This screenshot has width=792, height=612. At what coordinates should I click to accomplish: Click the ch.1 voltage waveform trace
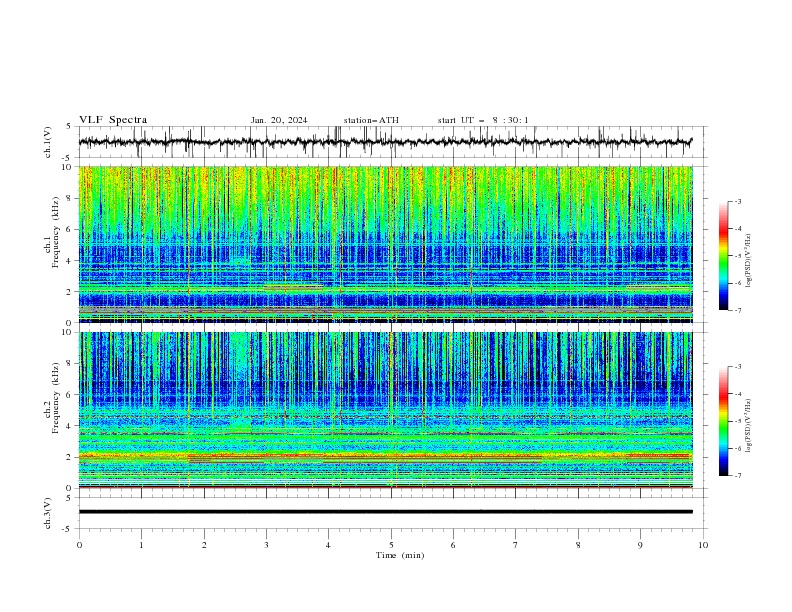(x=385, y=142)
